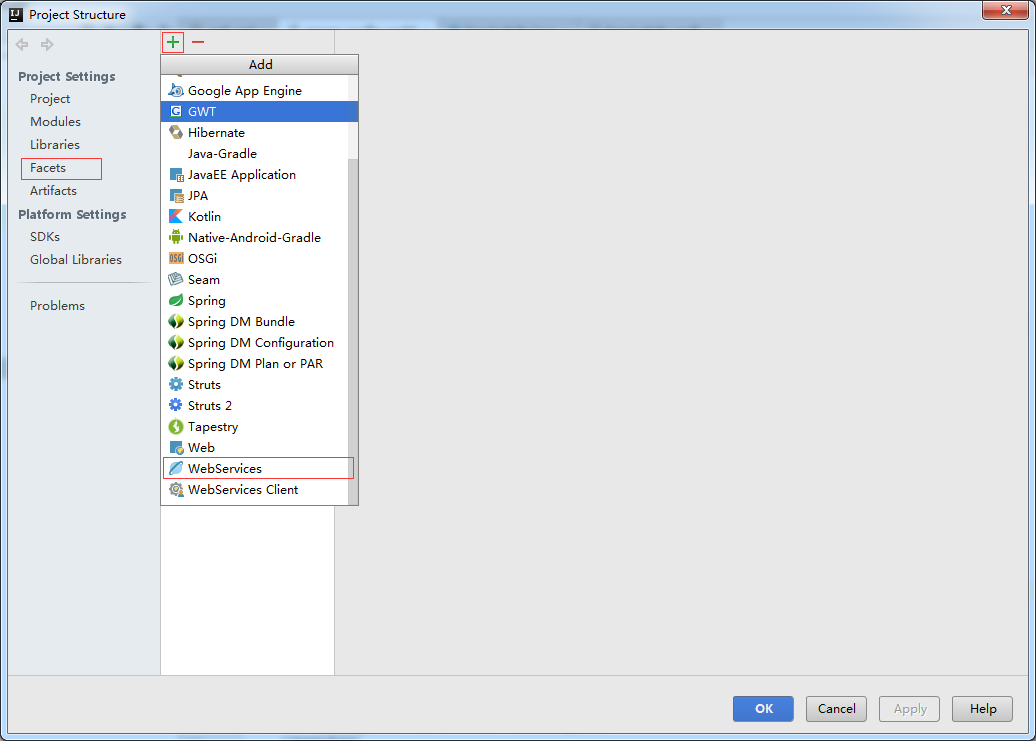Viewport: 1036px width, 741px height.
Task: Choose Kotlin from the list
Action: click(254, 217)
